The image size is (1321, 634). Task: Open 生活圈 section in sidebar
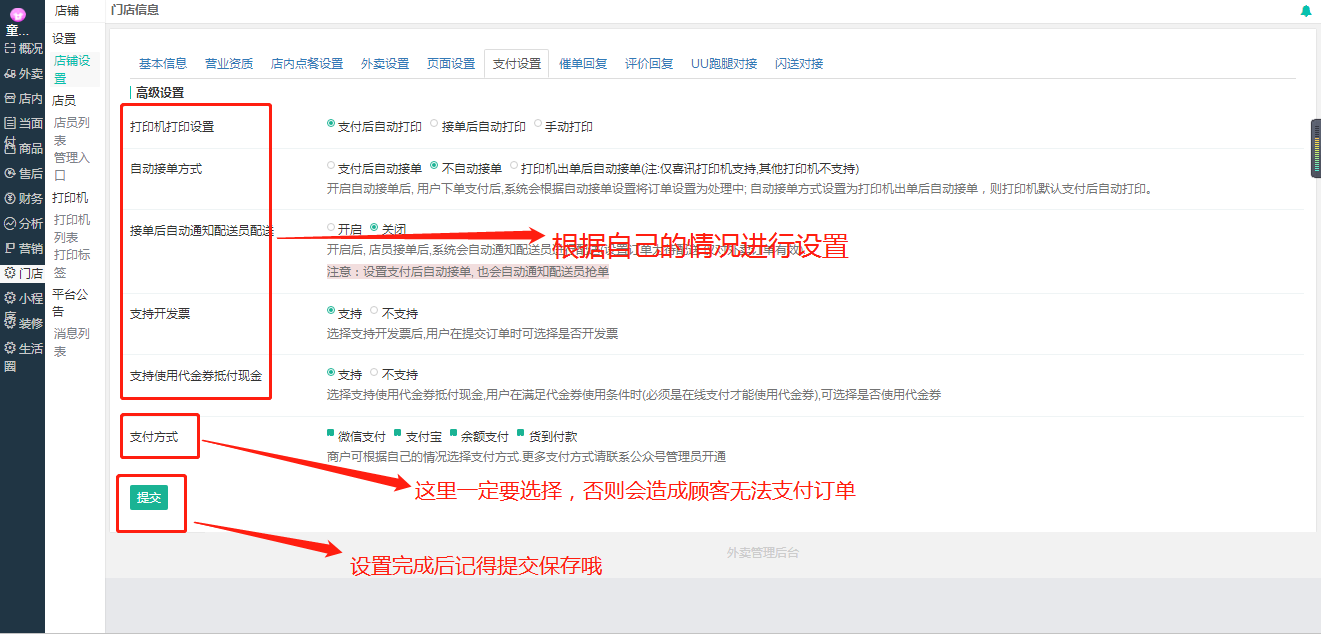coord(23,356)
